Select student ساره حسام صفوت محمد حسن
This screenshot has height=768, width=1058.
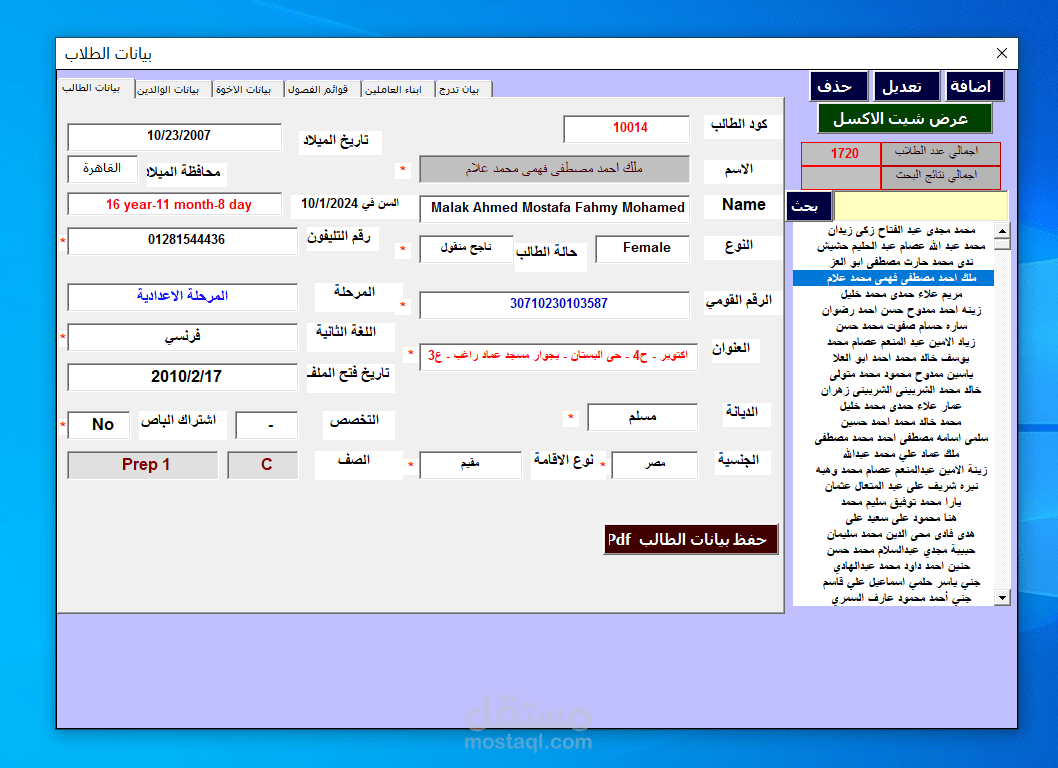tap(893, 326)
